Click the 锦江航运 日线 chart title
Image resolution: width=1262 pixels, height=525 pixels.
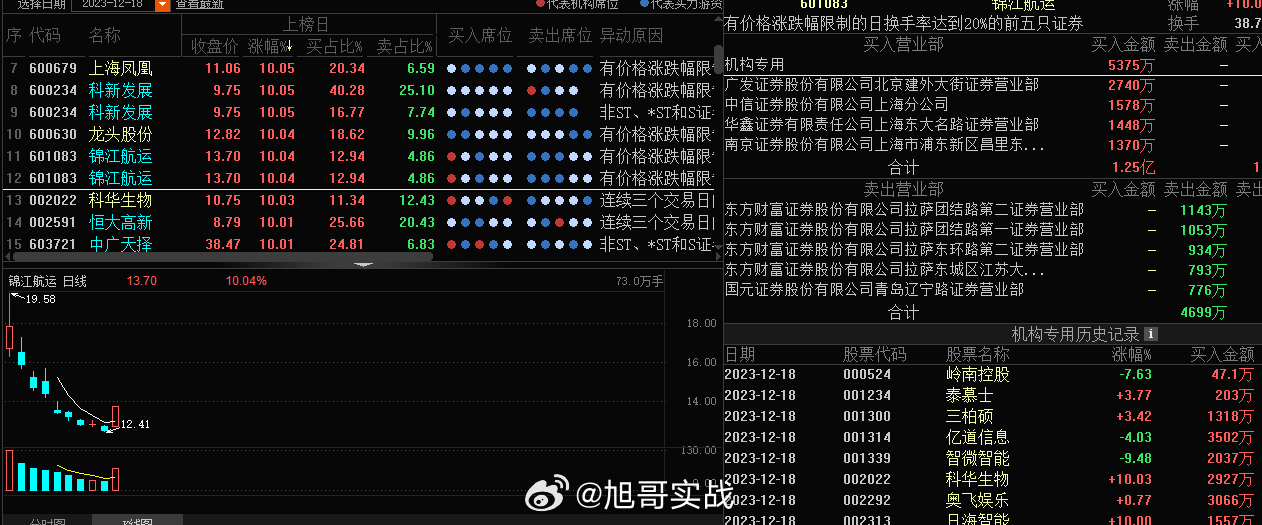47,281
